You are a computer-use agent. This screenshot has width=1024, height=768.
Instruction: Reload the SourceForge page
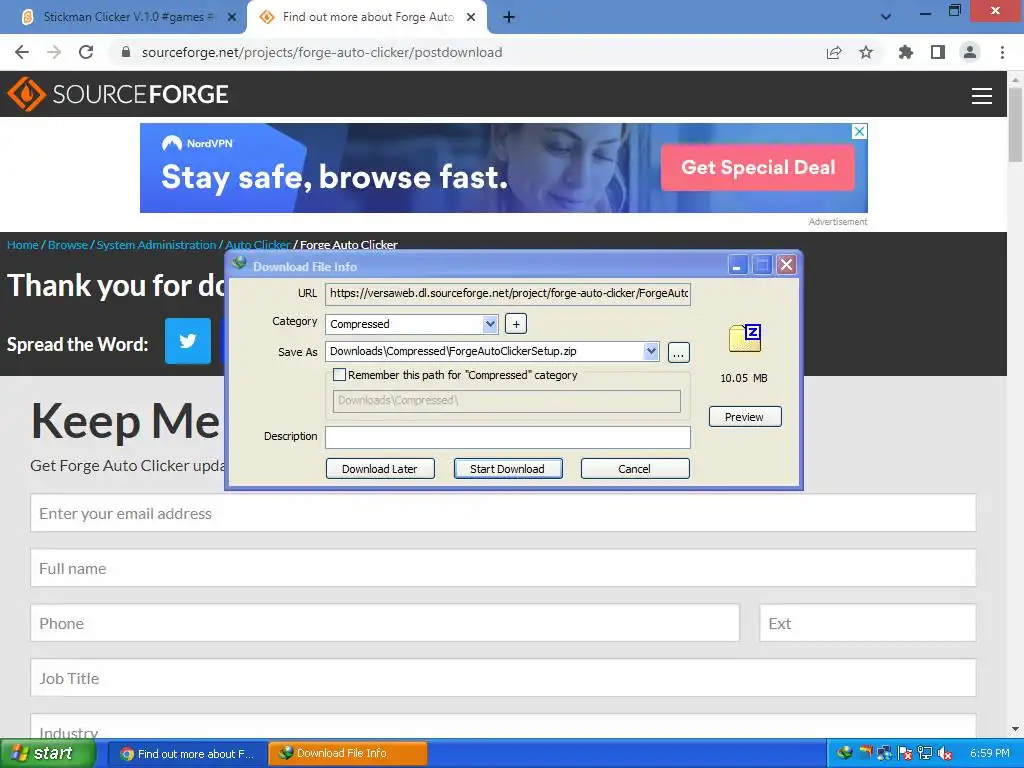pos(86,52)
